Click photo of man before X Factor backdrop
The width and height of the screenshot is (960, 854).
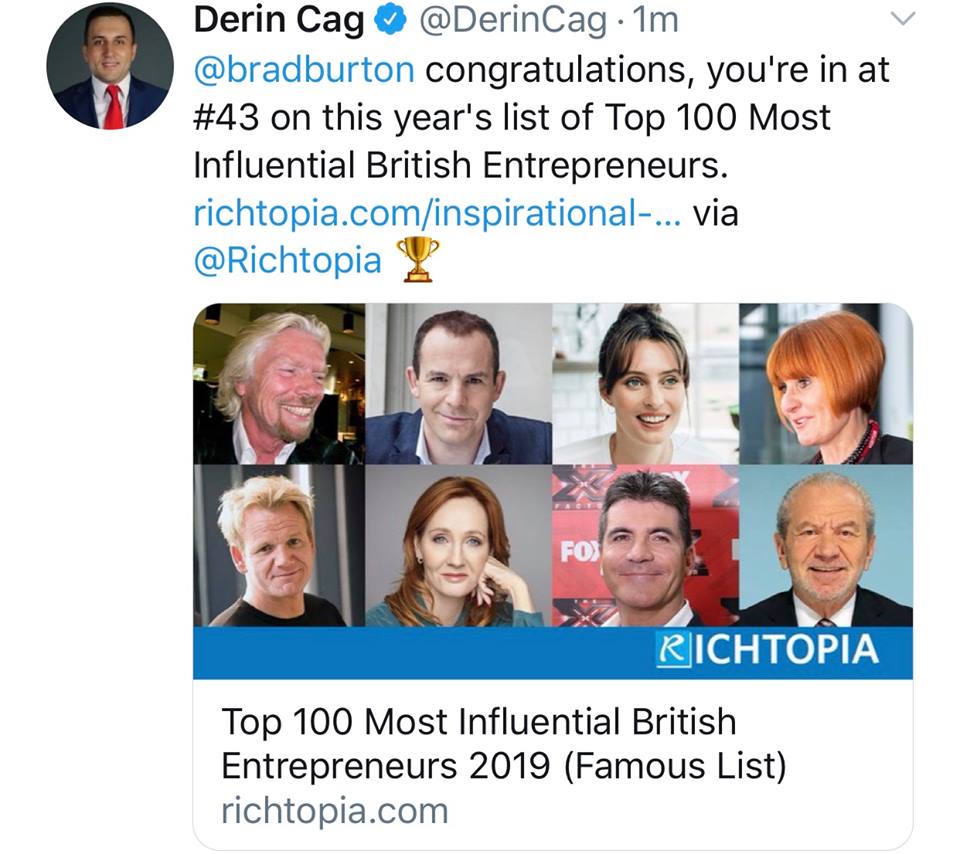645,545
